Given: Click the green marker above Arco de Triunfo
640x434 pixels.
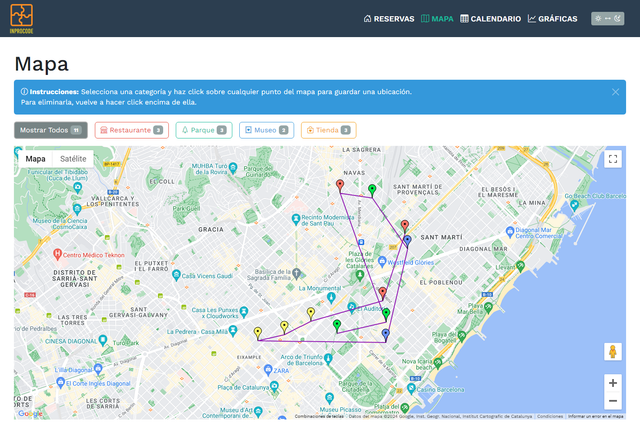Looking at the screenshot, I should point(337,326).
